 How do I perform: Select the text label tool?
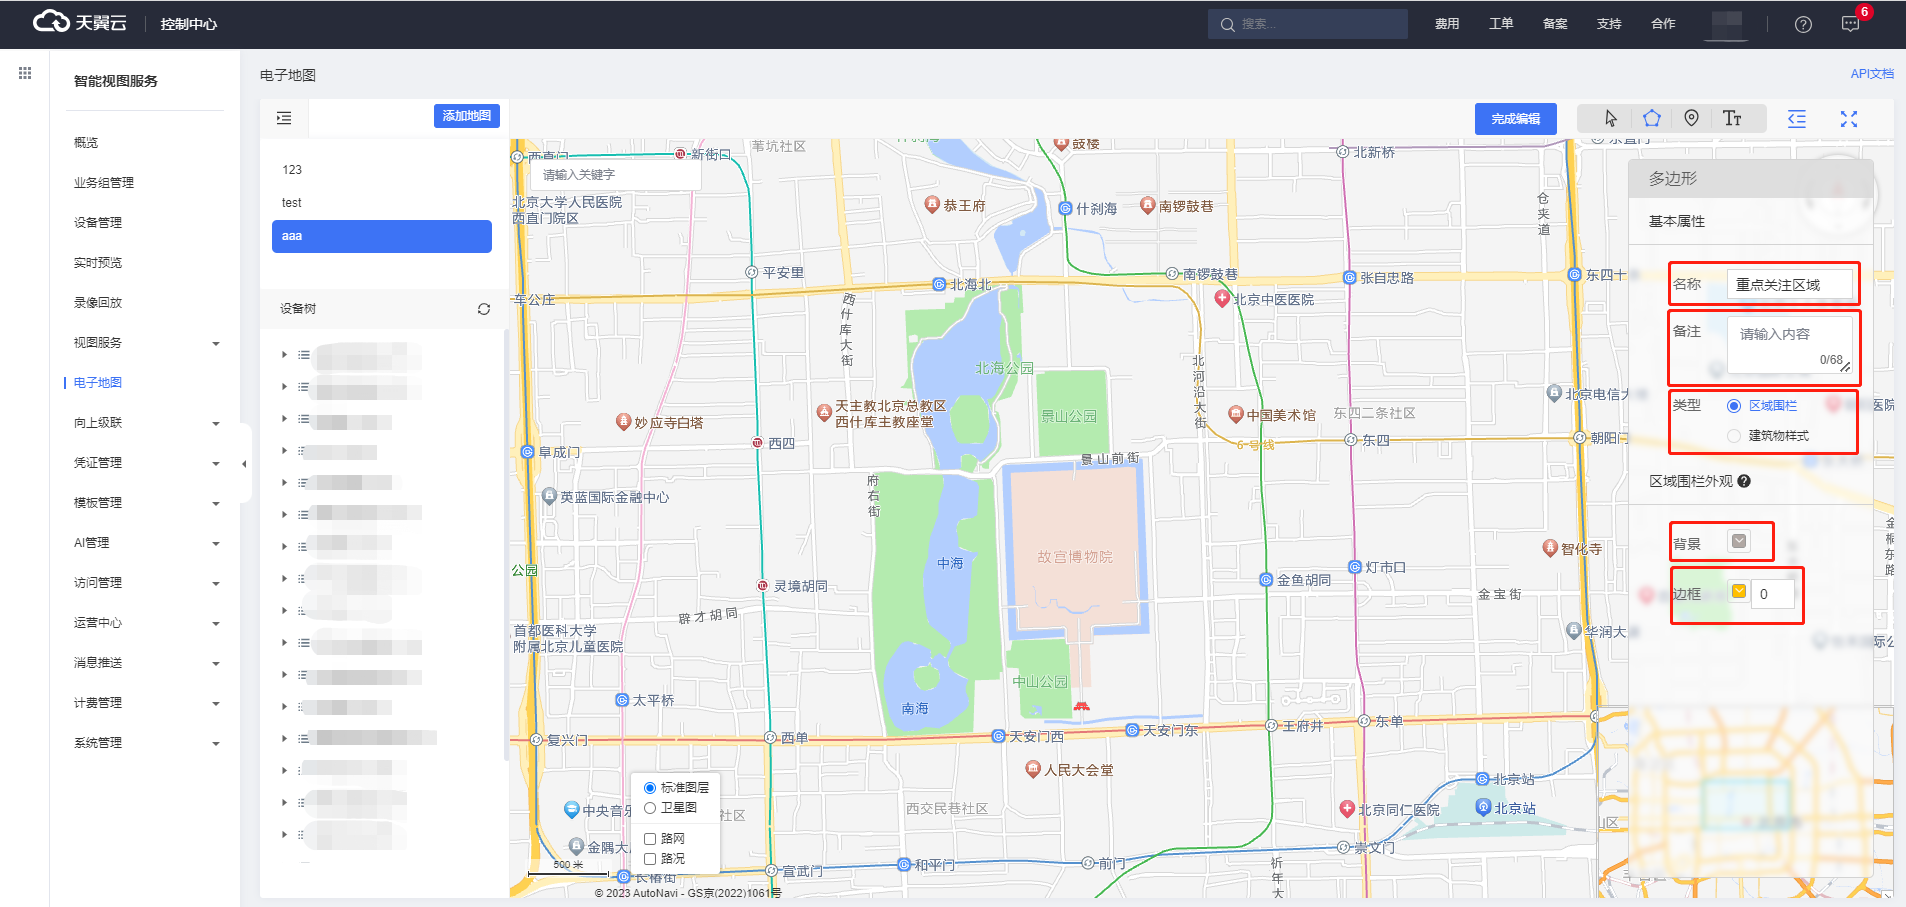(x=1732, y=119)
